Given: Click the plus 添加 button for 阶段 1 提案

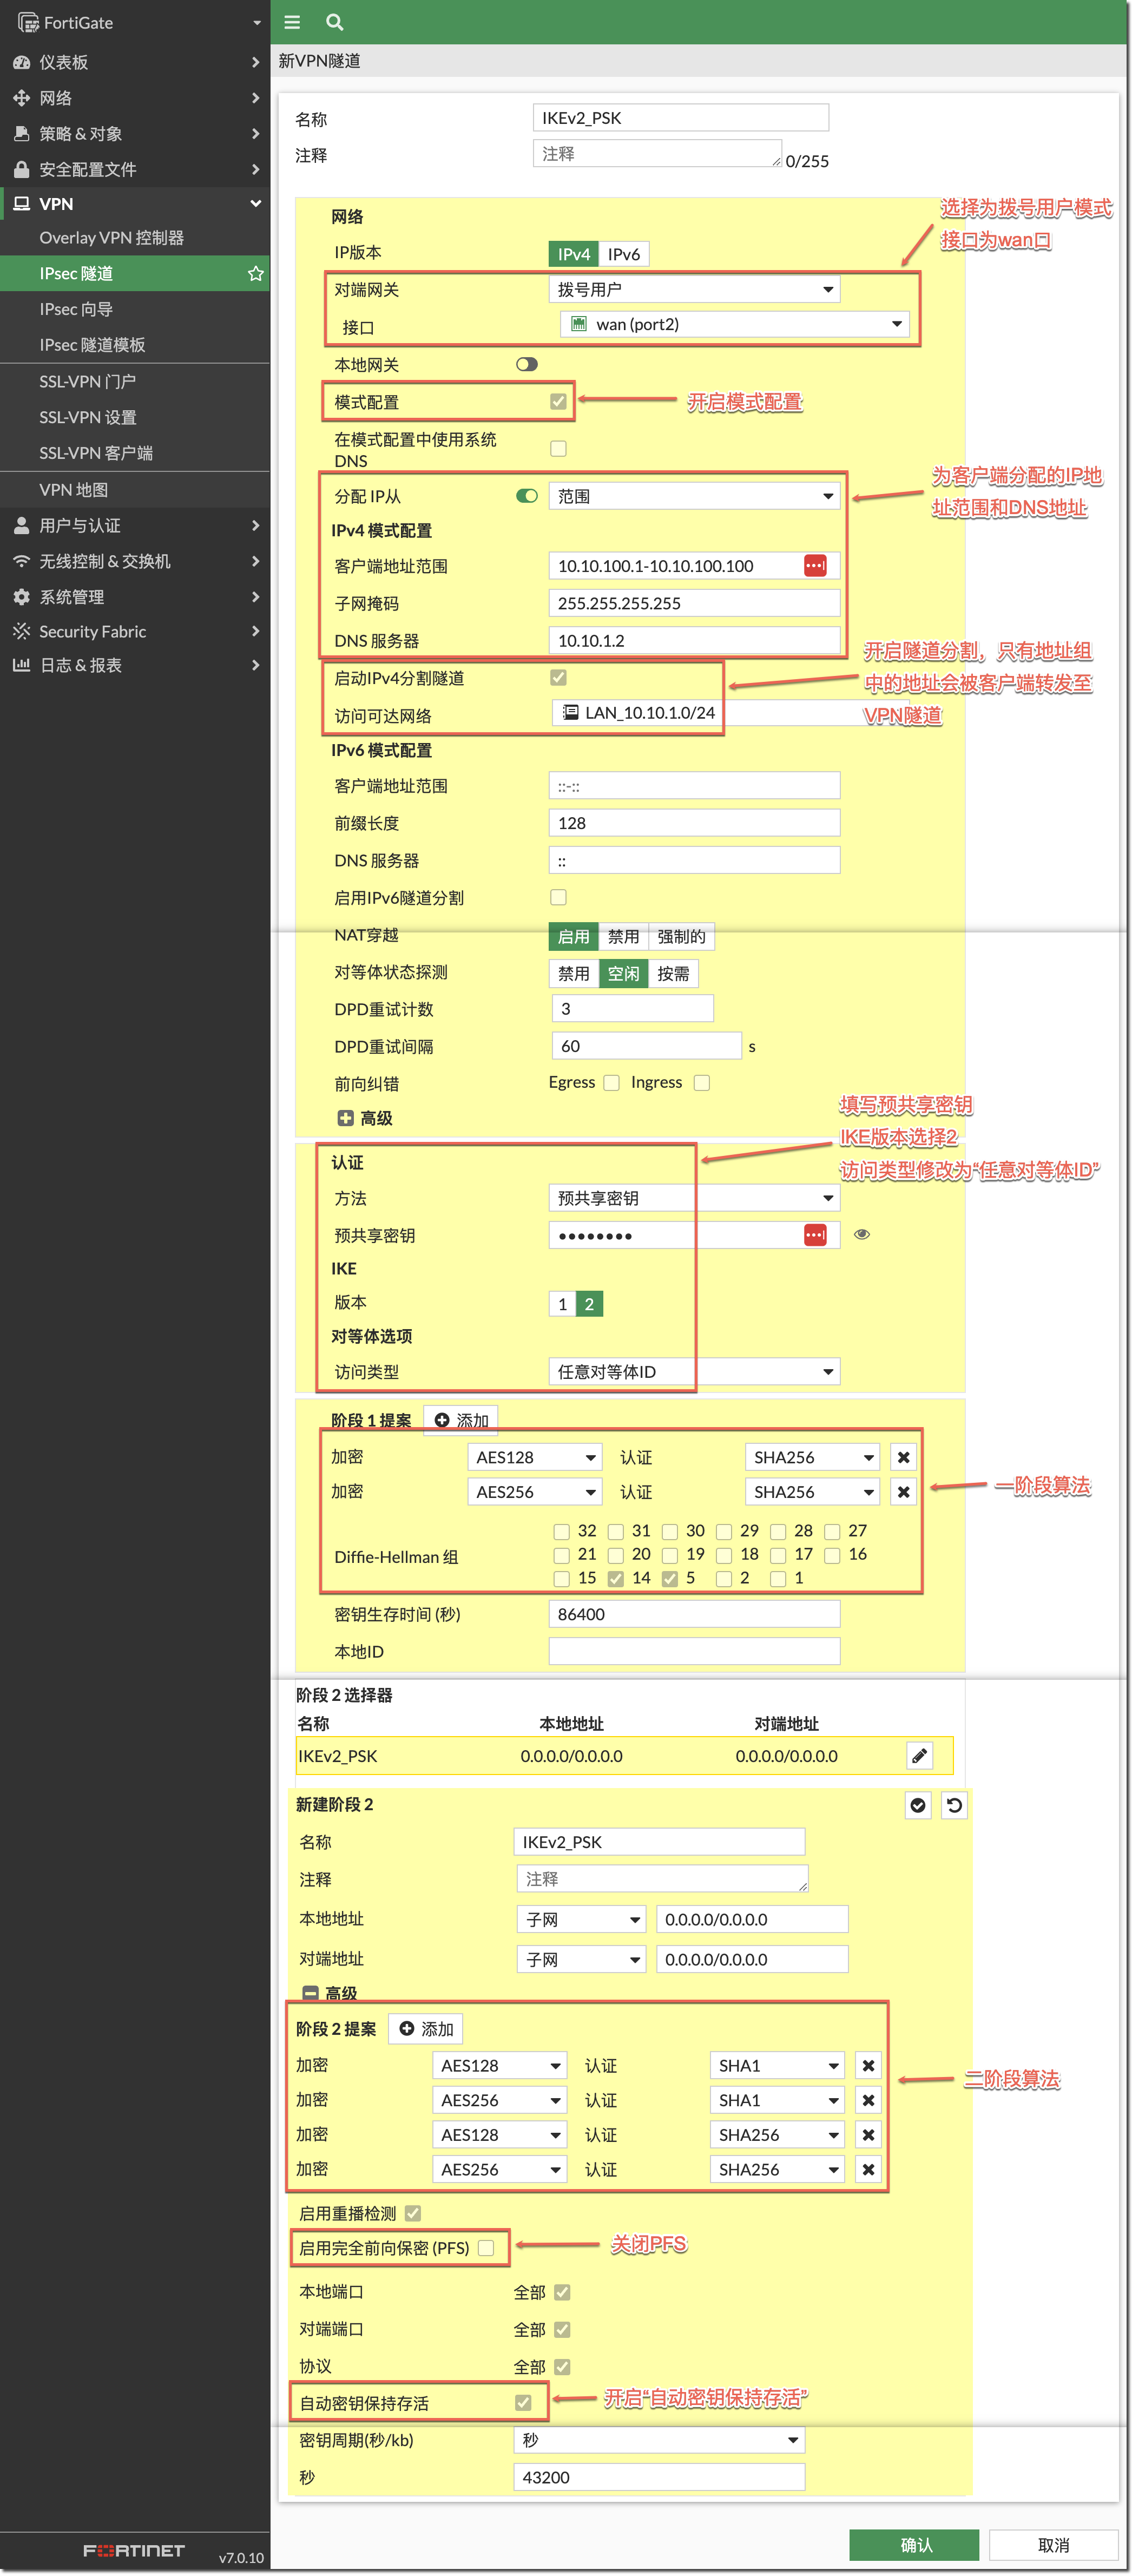Looking at the screenshot, I should (x=461, y=1420).
